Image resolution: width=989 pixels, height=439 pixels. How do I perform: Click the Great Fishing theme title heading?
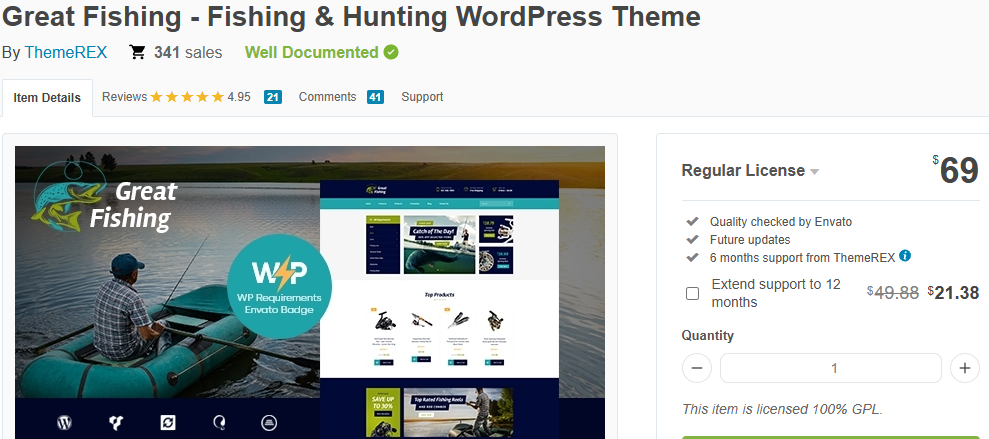351,16
